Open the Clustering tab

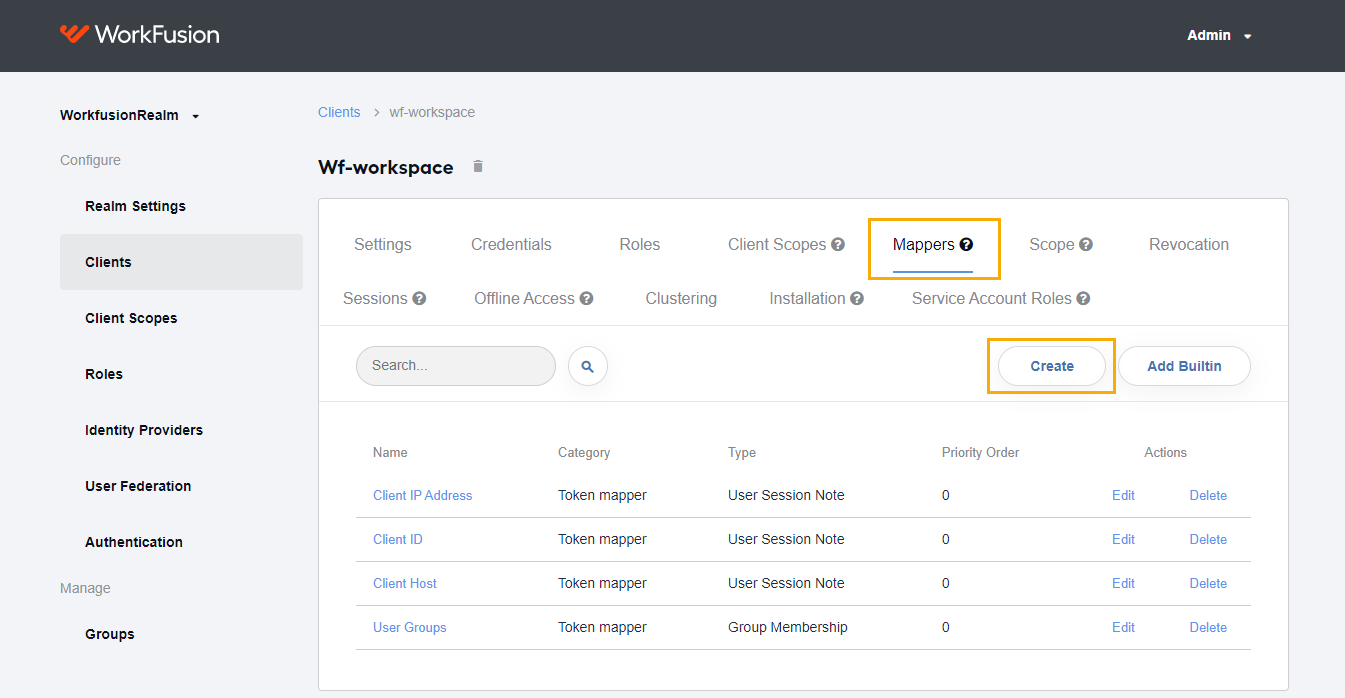point(681,298)
